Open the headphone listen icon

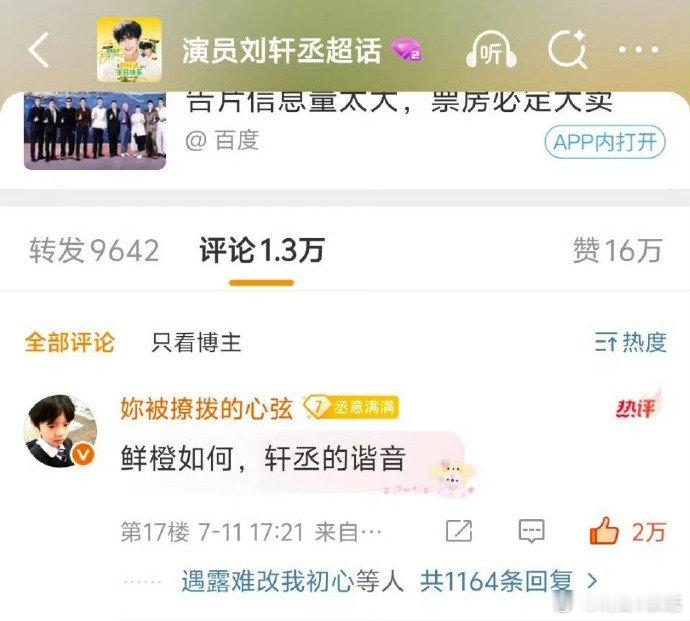(x=491, y=49)
